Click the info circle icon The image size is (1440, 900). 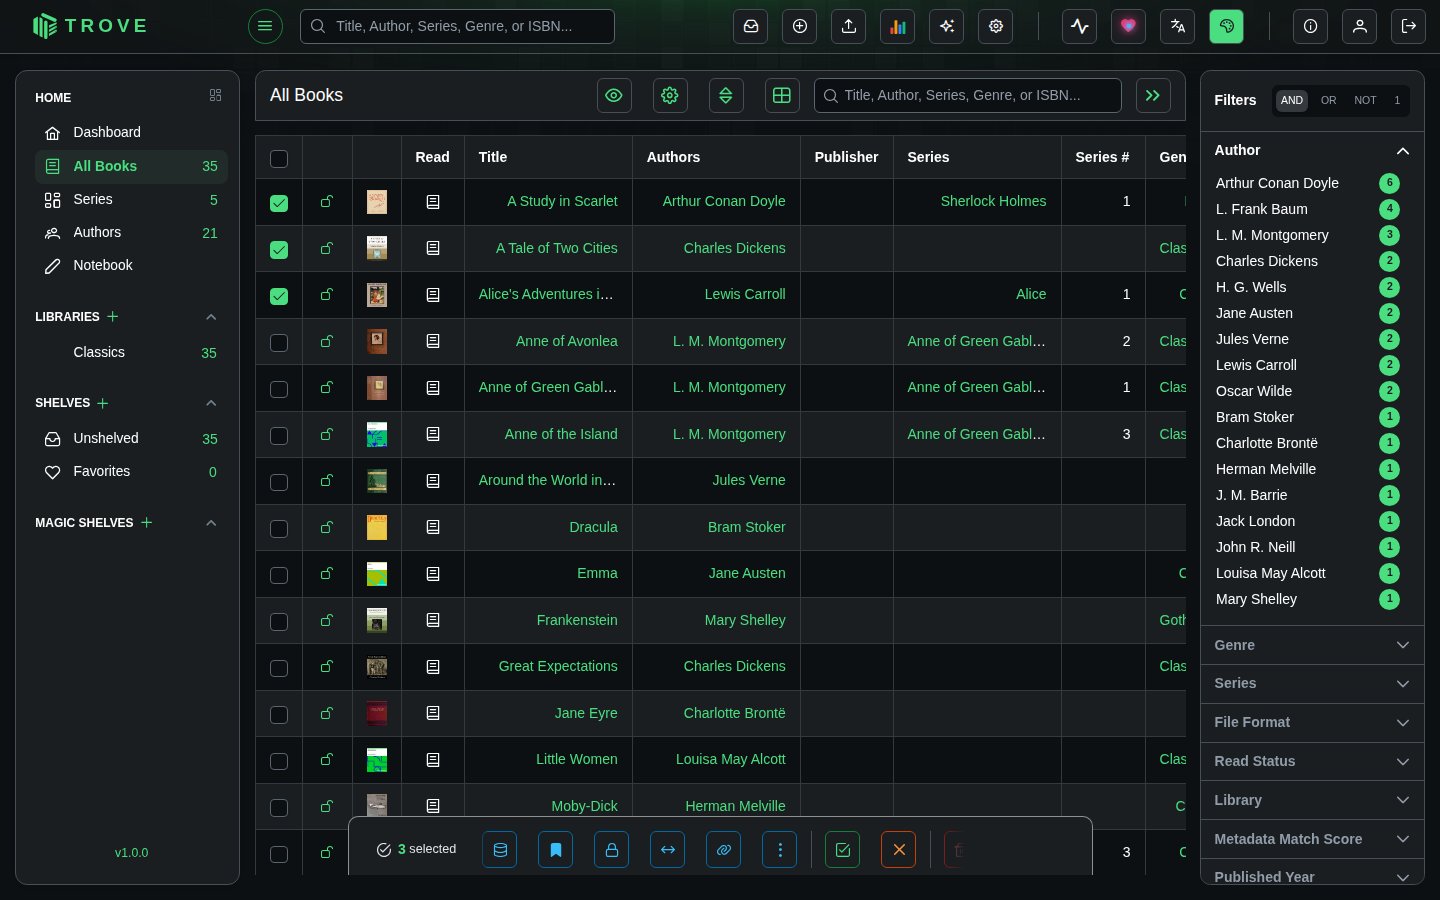1310,27
